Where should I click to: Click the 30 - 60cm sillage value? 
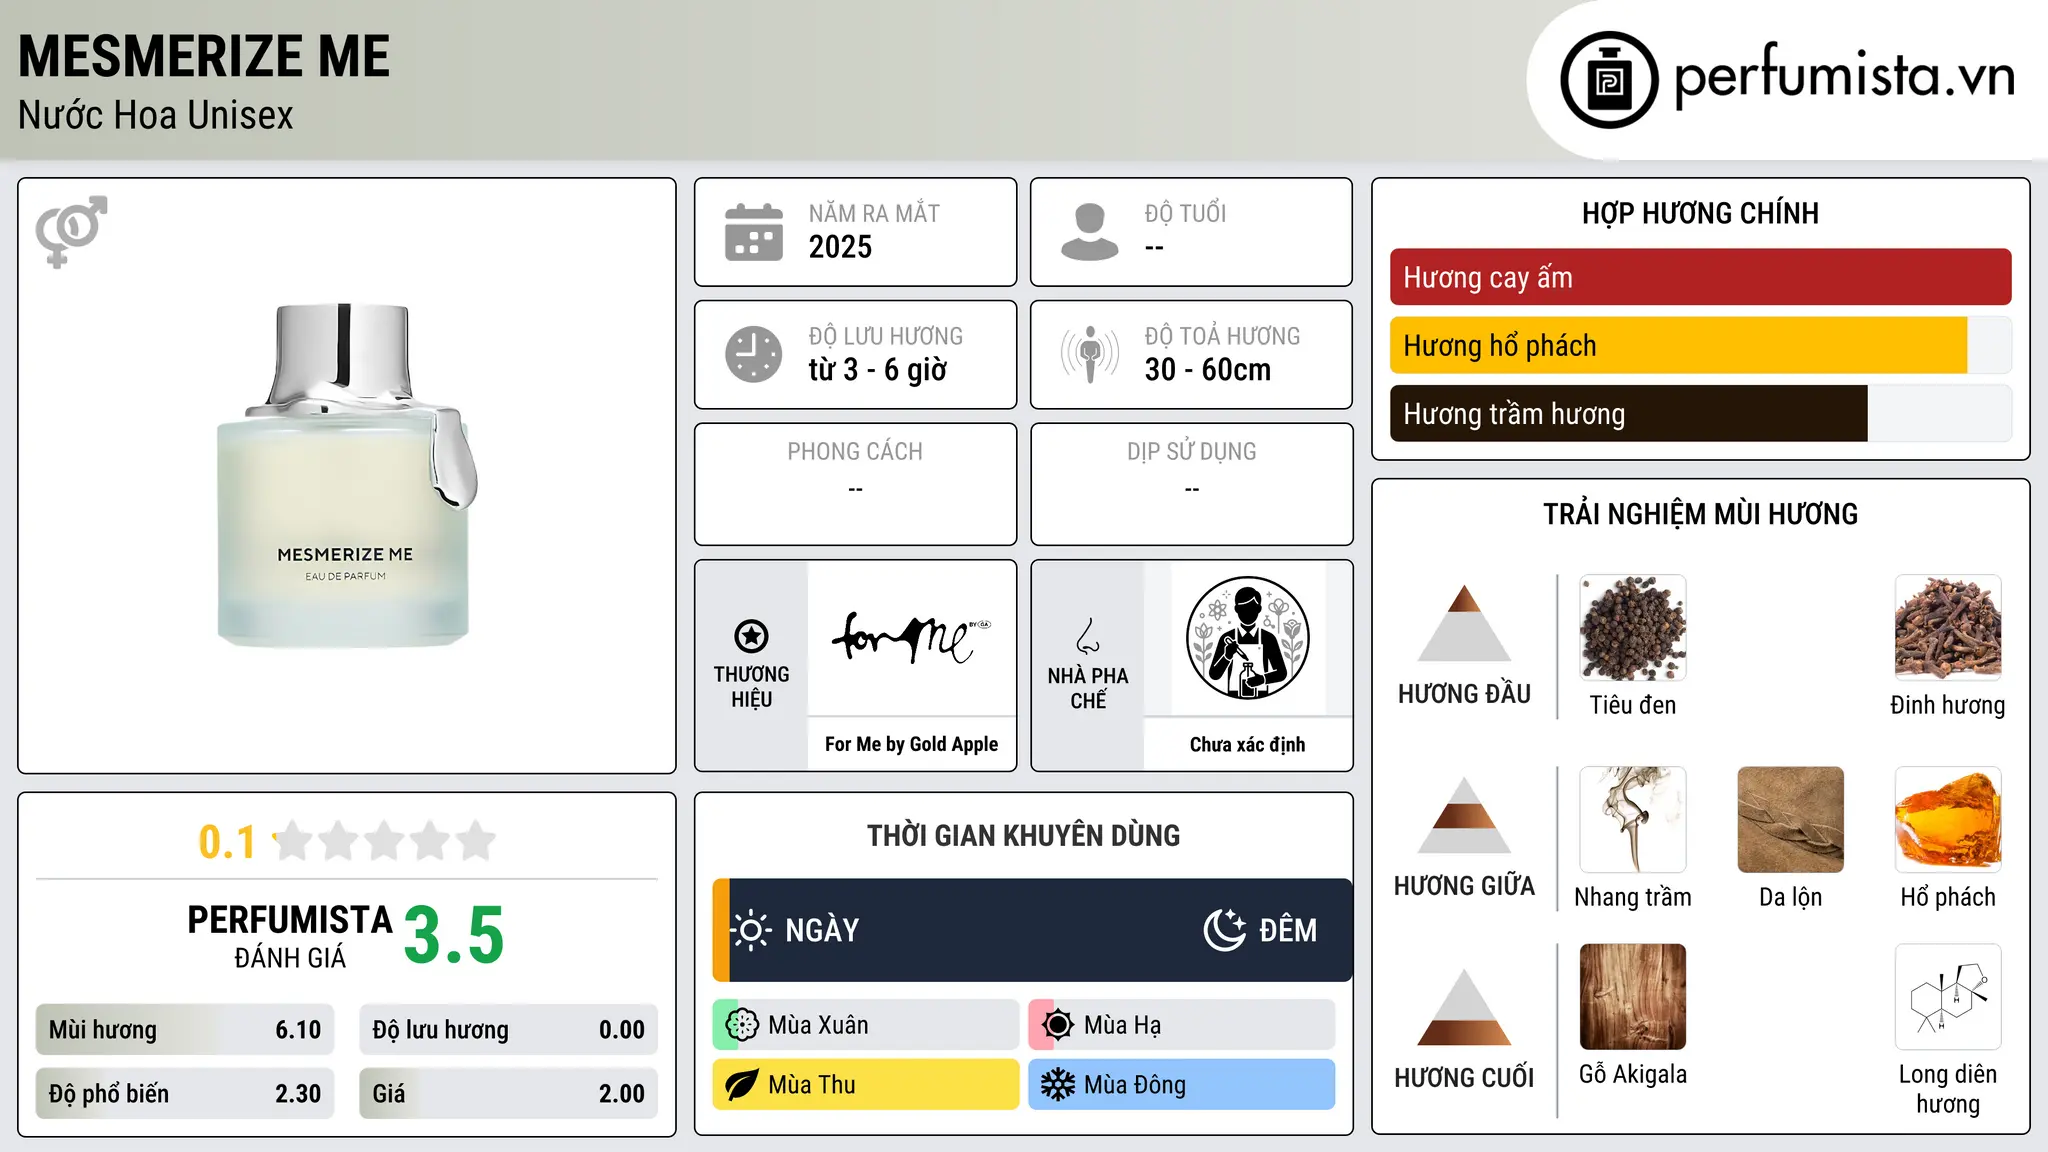coord(1207,370)
